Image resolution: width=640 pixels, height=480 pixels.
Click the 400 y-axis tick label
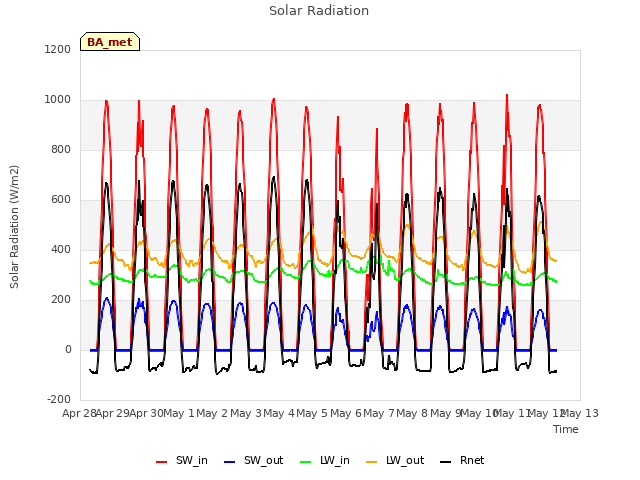click(61, 249)
